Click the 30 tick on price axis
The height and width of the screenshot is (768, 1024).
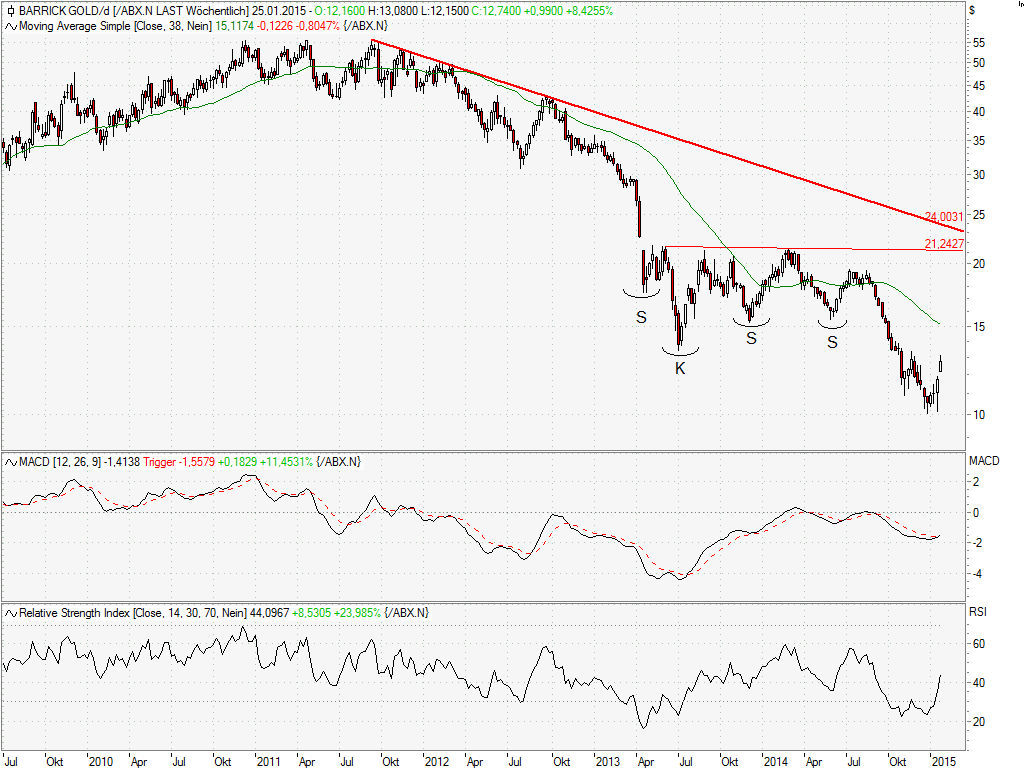coord(979,175)
